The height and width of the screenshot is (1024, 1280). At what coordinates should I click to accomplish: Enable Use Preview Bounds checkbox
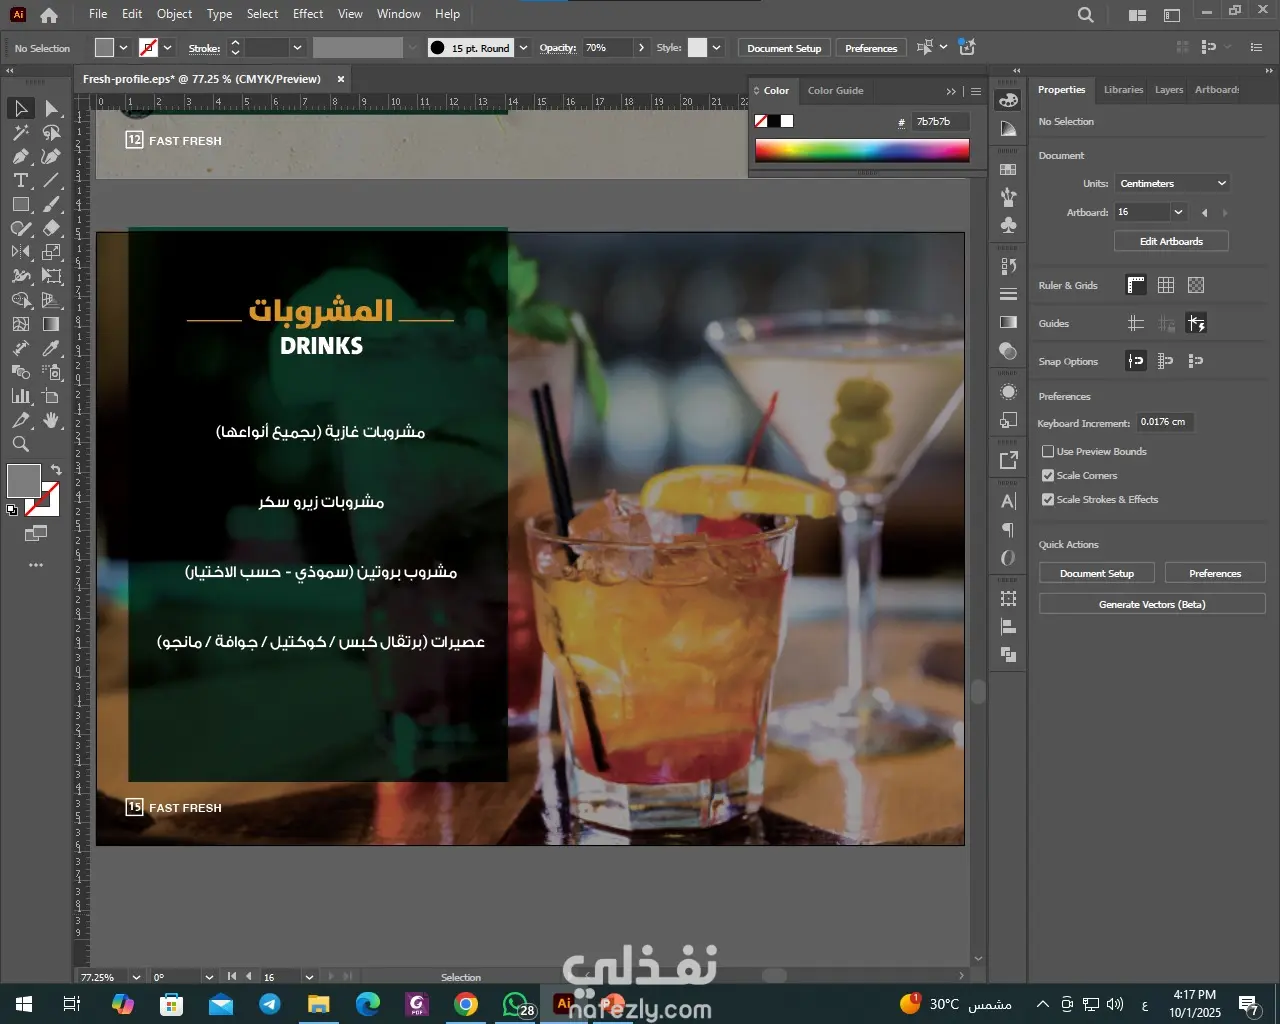1048,452
